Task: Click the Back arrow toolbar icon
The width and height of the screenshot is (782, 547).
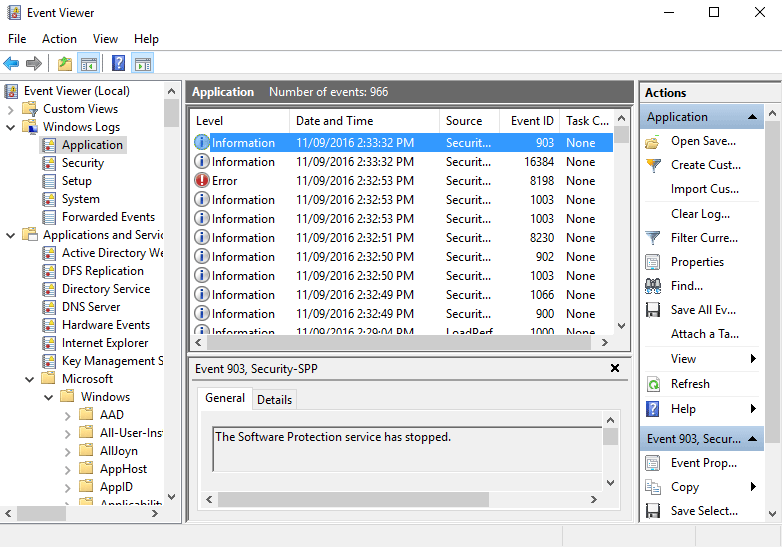Action: [12, 64]
